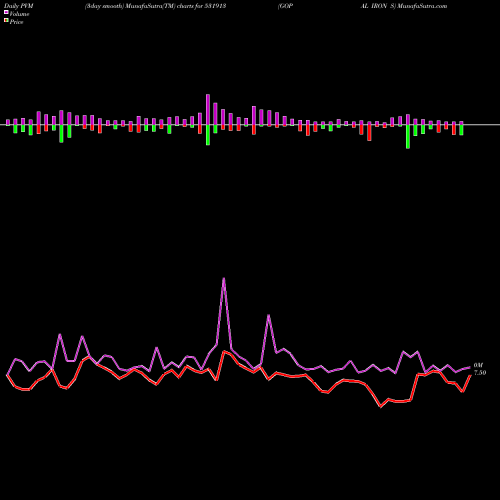Click the highest peak of magenta volume line
This screenshot has height=500, width=500.
point(224,279)
